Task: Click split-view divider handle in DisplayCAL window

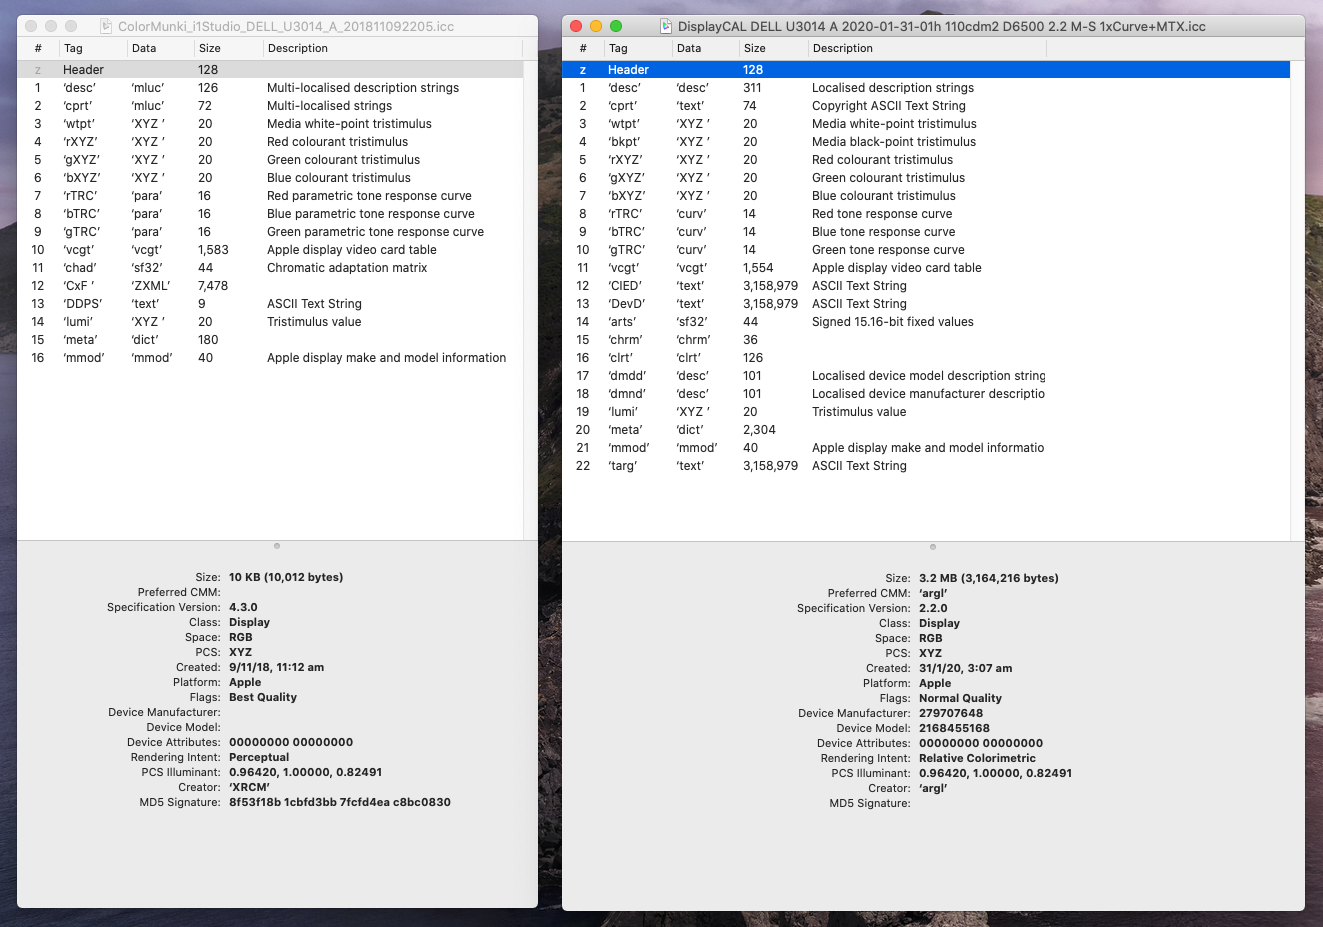Action: [933, 547]
